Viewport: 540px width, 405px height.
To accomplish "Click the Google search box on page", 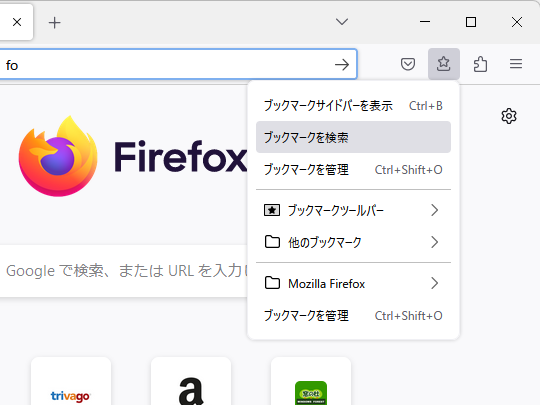I will (x=124, y=271).
